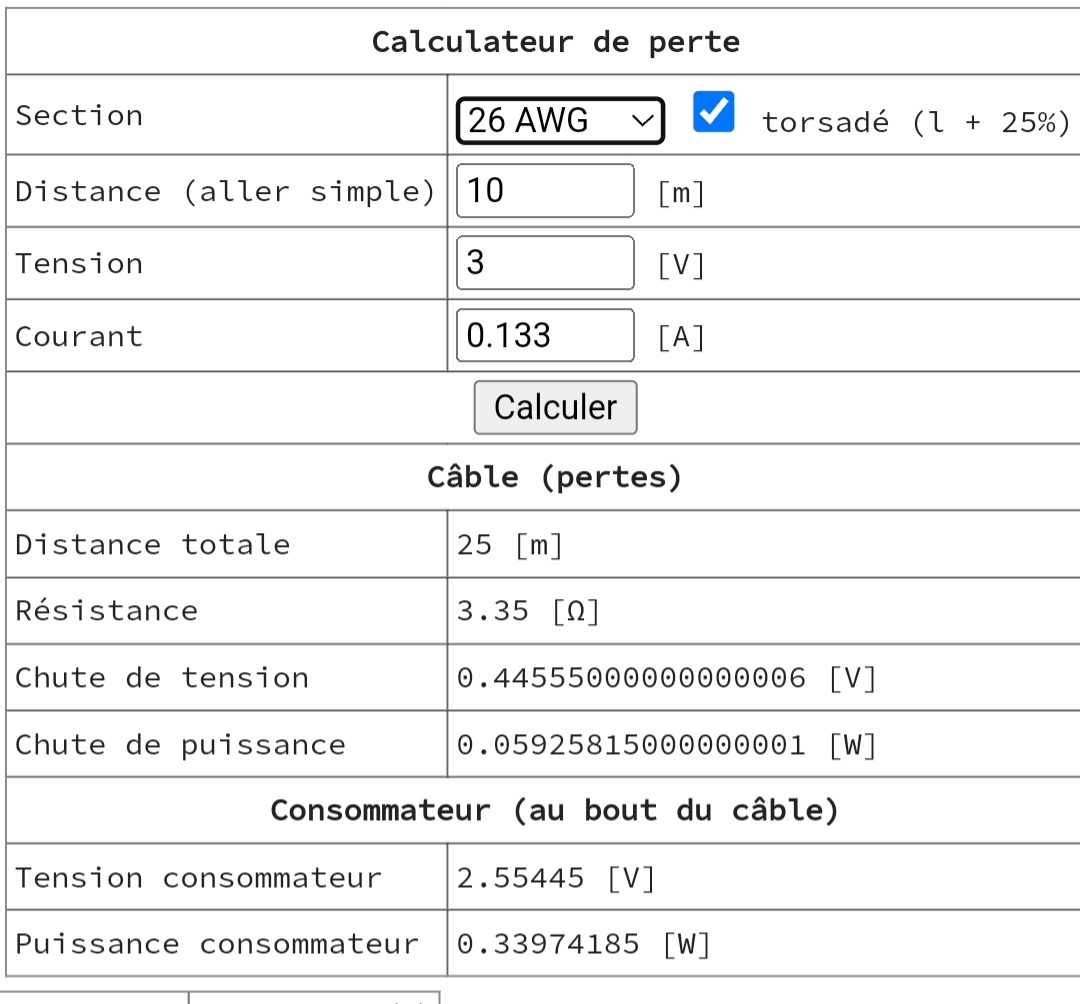
Task: Click the Résistance value 3.35 [Ω]
Action: click(528, 611)
